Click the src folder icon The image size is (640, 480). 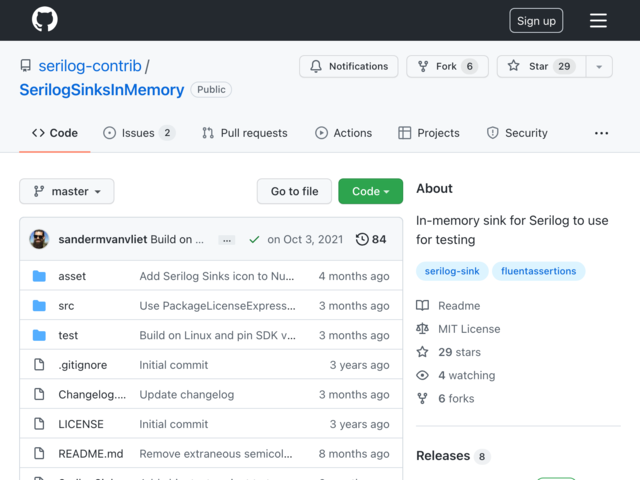click(39, 305)
